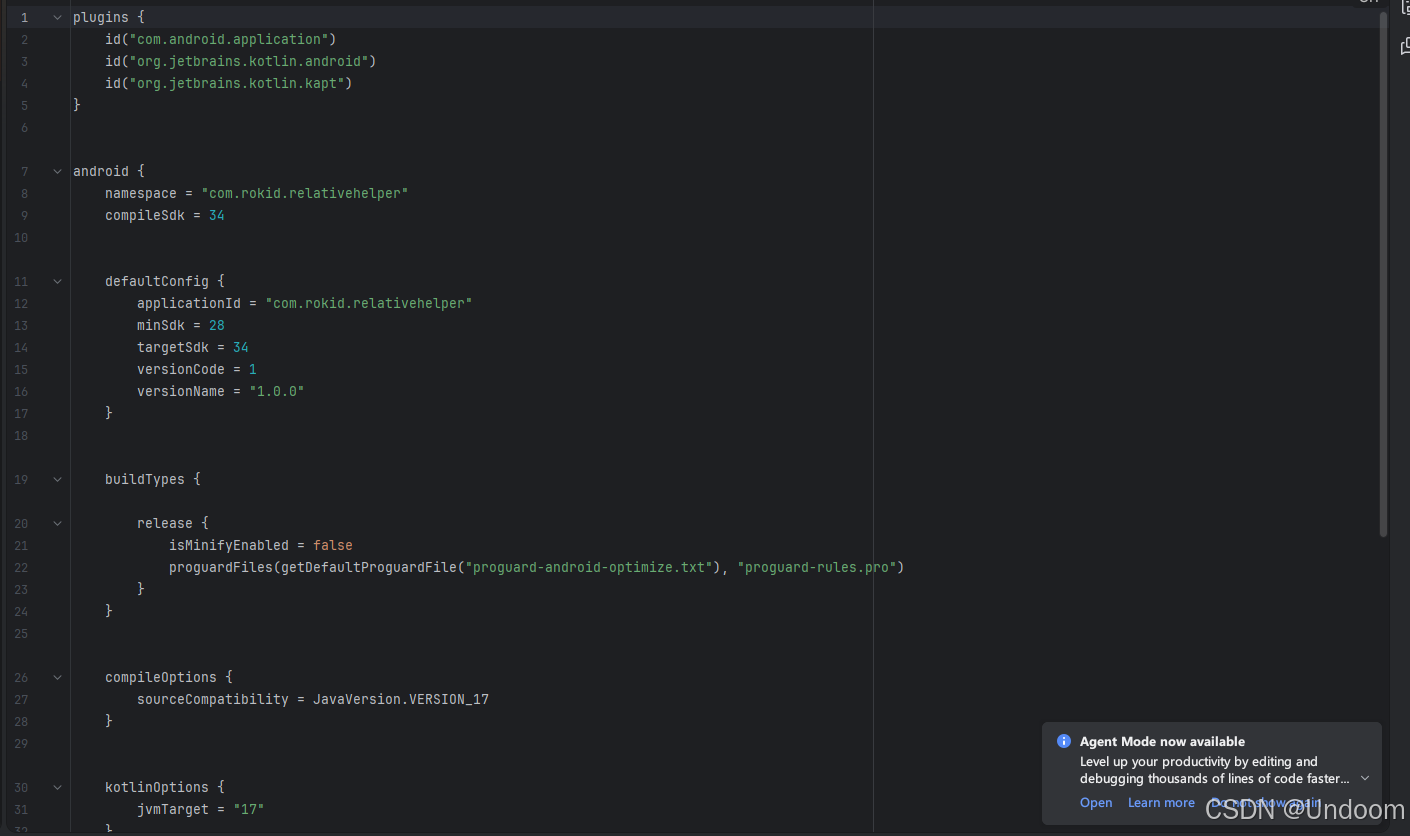This screenshot has height=836, width=1410.
Task: Click the namespace value "com.rokid.relativehelper"
Action: tap(305, 193)
